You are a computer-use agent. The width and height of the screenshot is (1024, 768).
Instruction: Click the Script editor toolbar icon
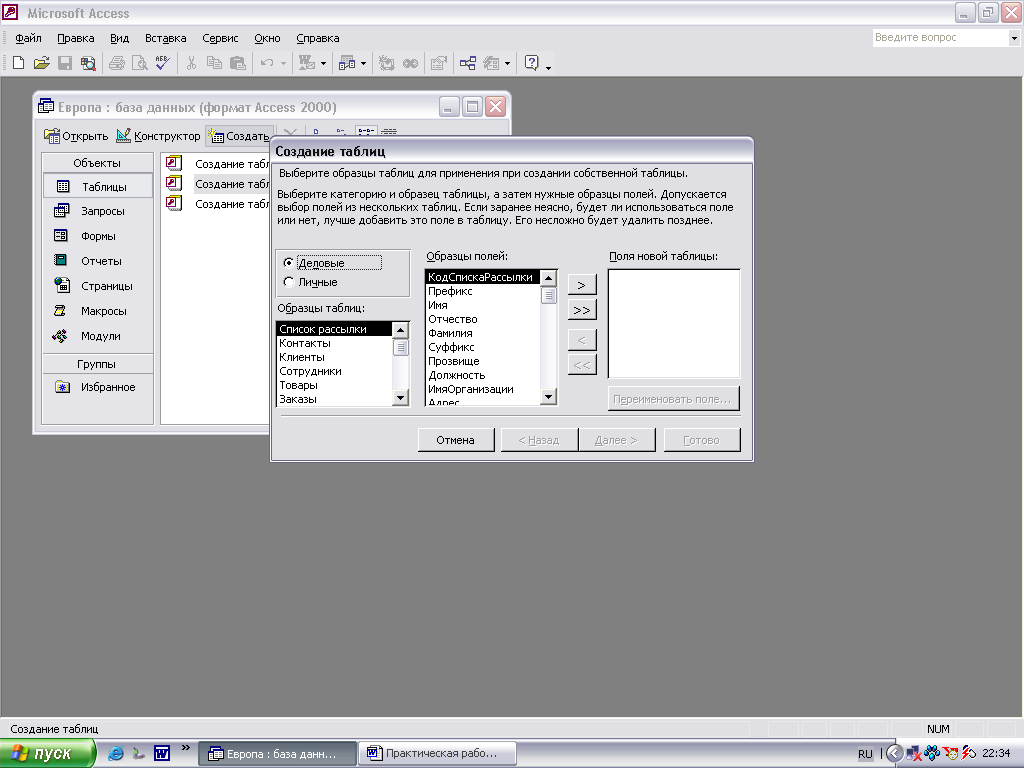tap(410, 63)
